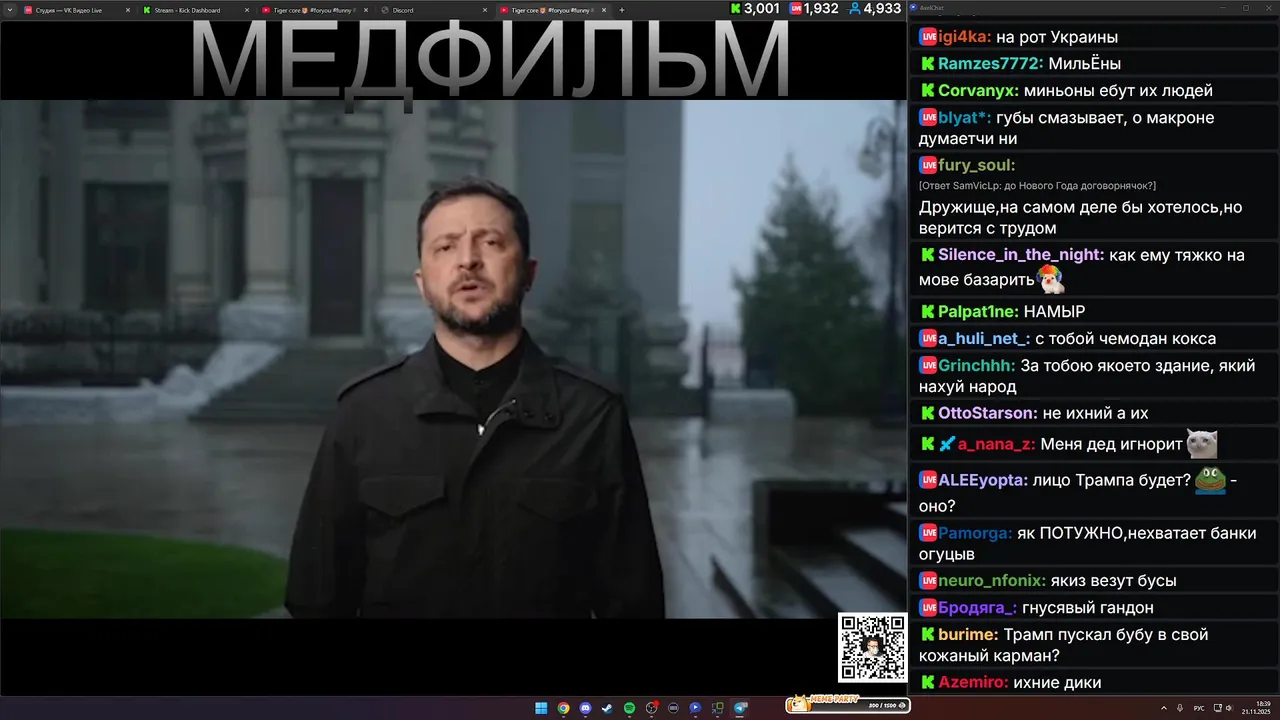
Task: Click the Kick viewer count 3,001
Action: (755, 9)
